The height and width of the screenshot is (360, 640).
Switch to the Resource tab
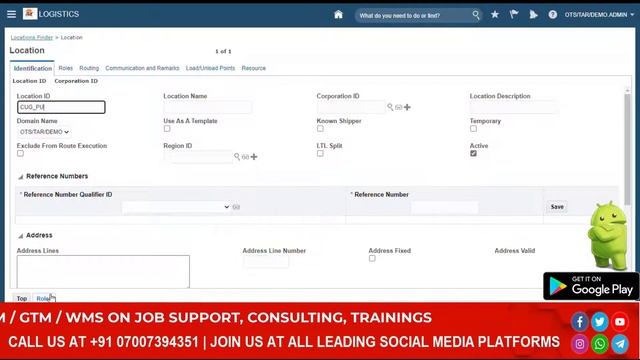pyautogui.click(x=253, y=68)
